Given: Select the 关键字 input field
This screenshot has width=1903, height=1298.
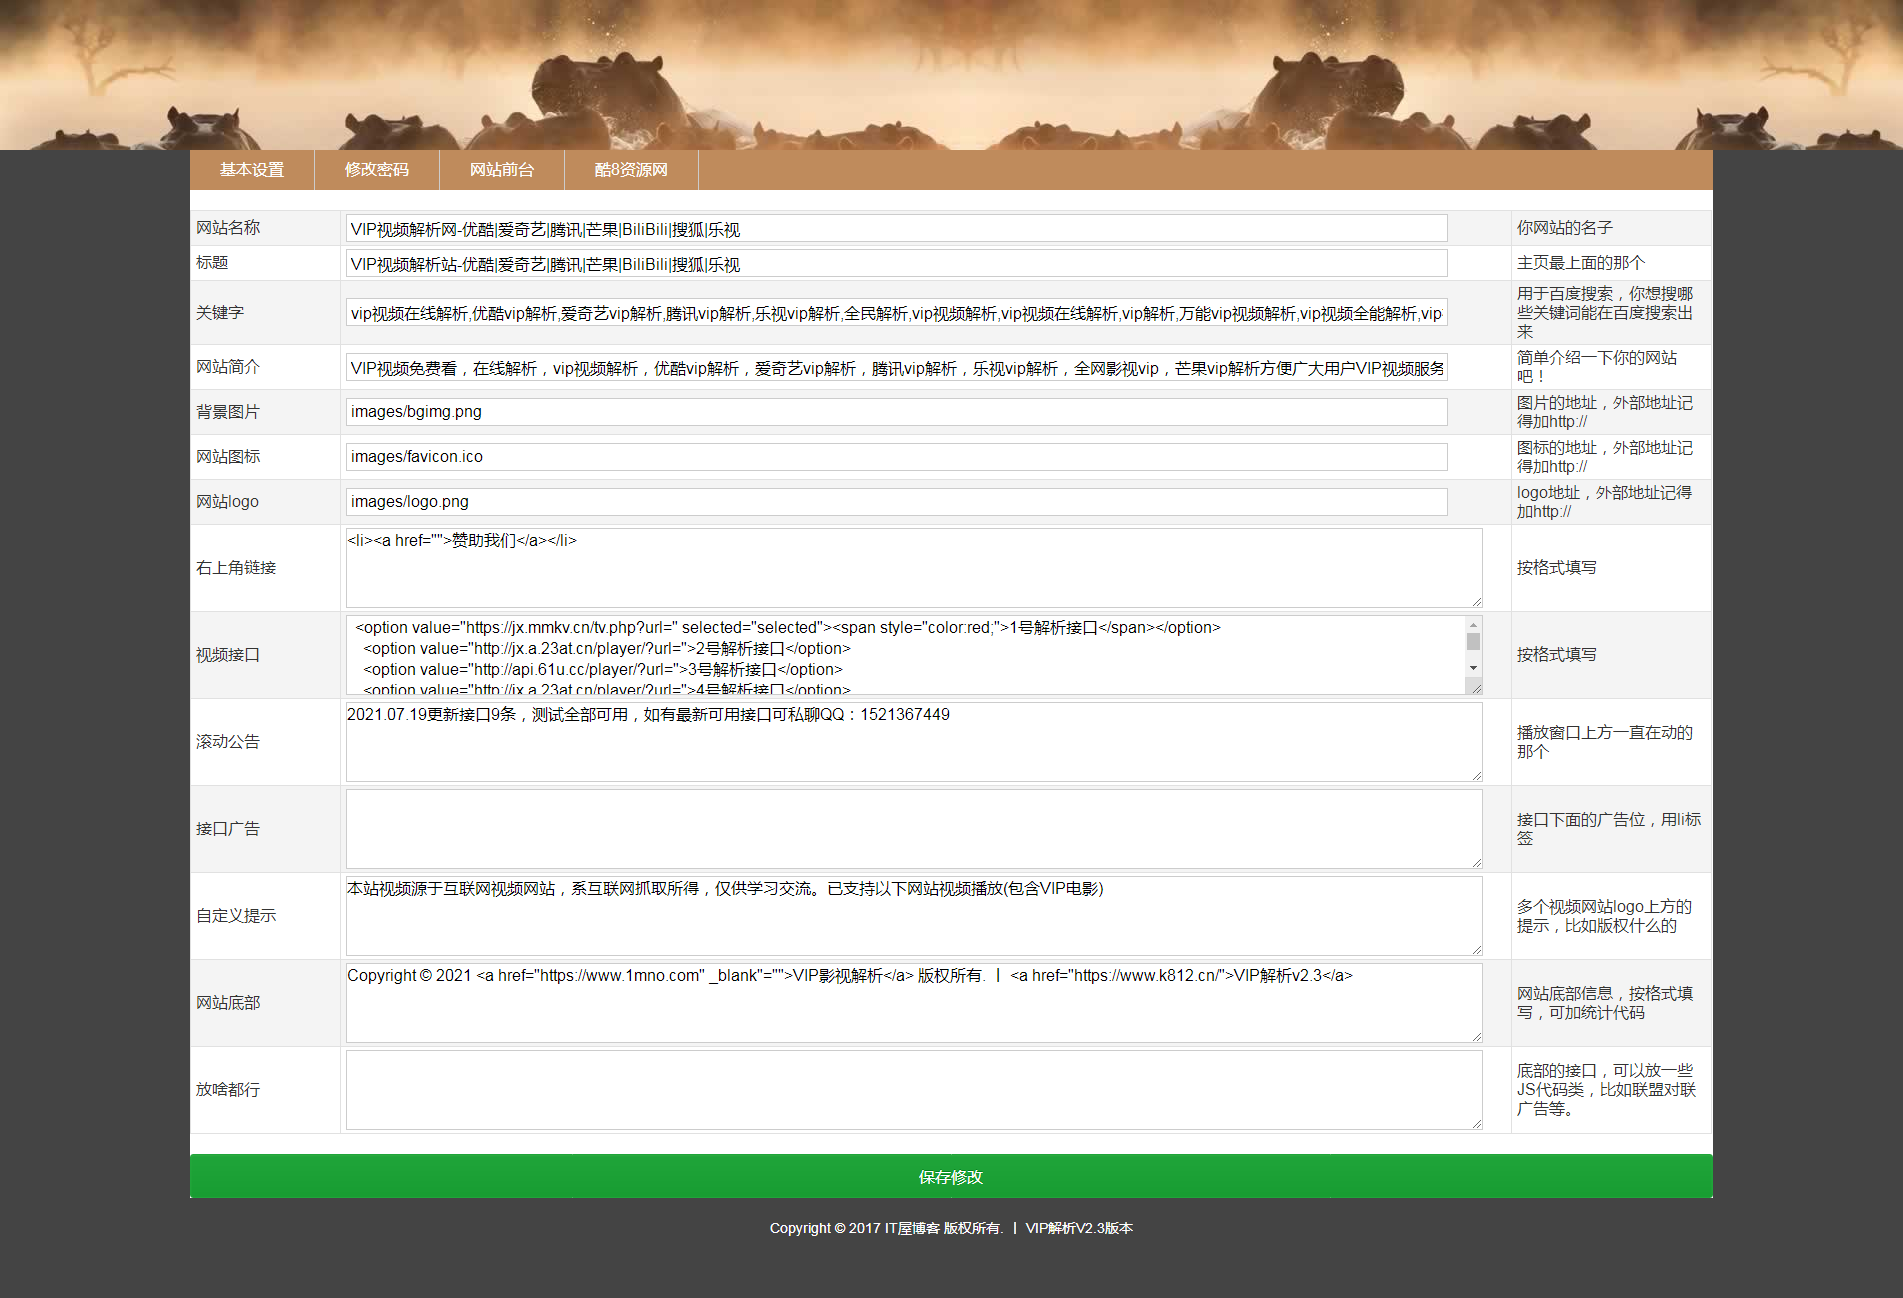Looking at the screenshot, I should (896, 313).
